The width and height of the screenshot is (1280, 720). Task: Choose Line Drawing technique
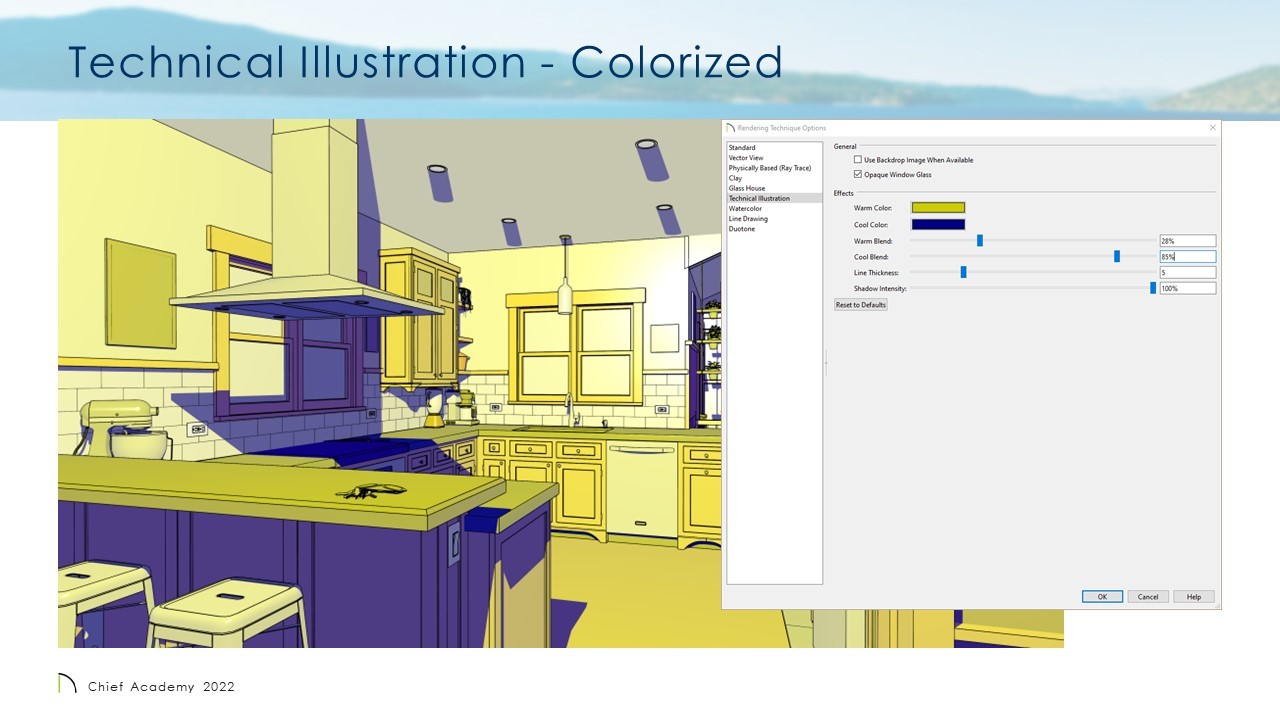click(x=748, y=219)
